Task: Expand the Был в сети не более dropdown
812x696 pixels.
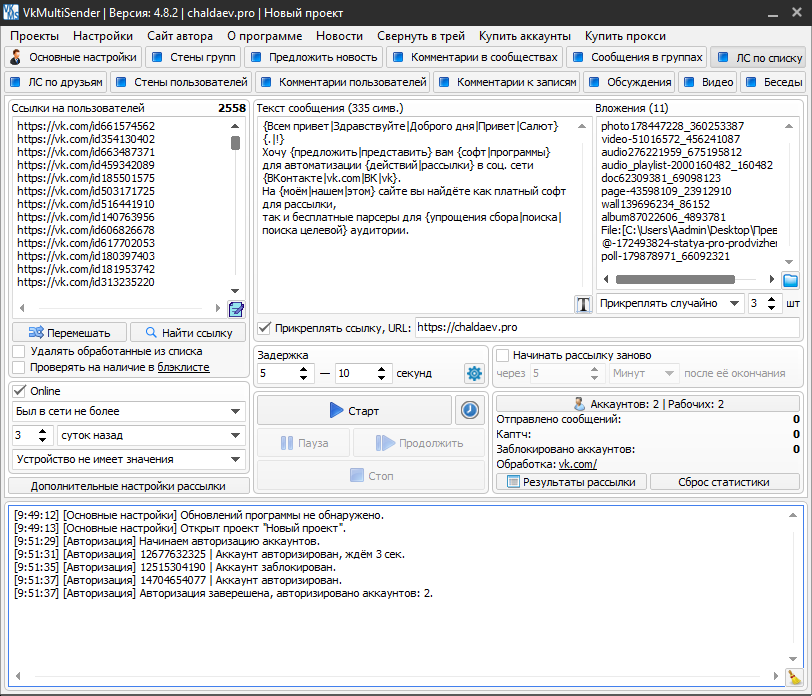Action: [127, 411]
